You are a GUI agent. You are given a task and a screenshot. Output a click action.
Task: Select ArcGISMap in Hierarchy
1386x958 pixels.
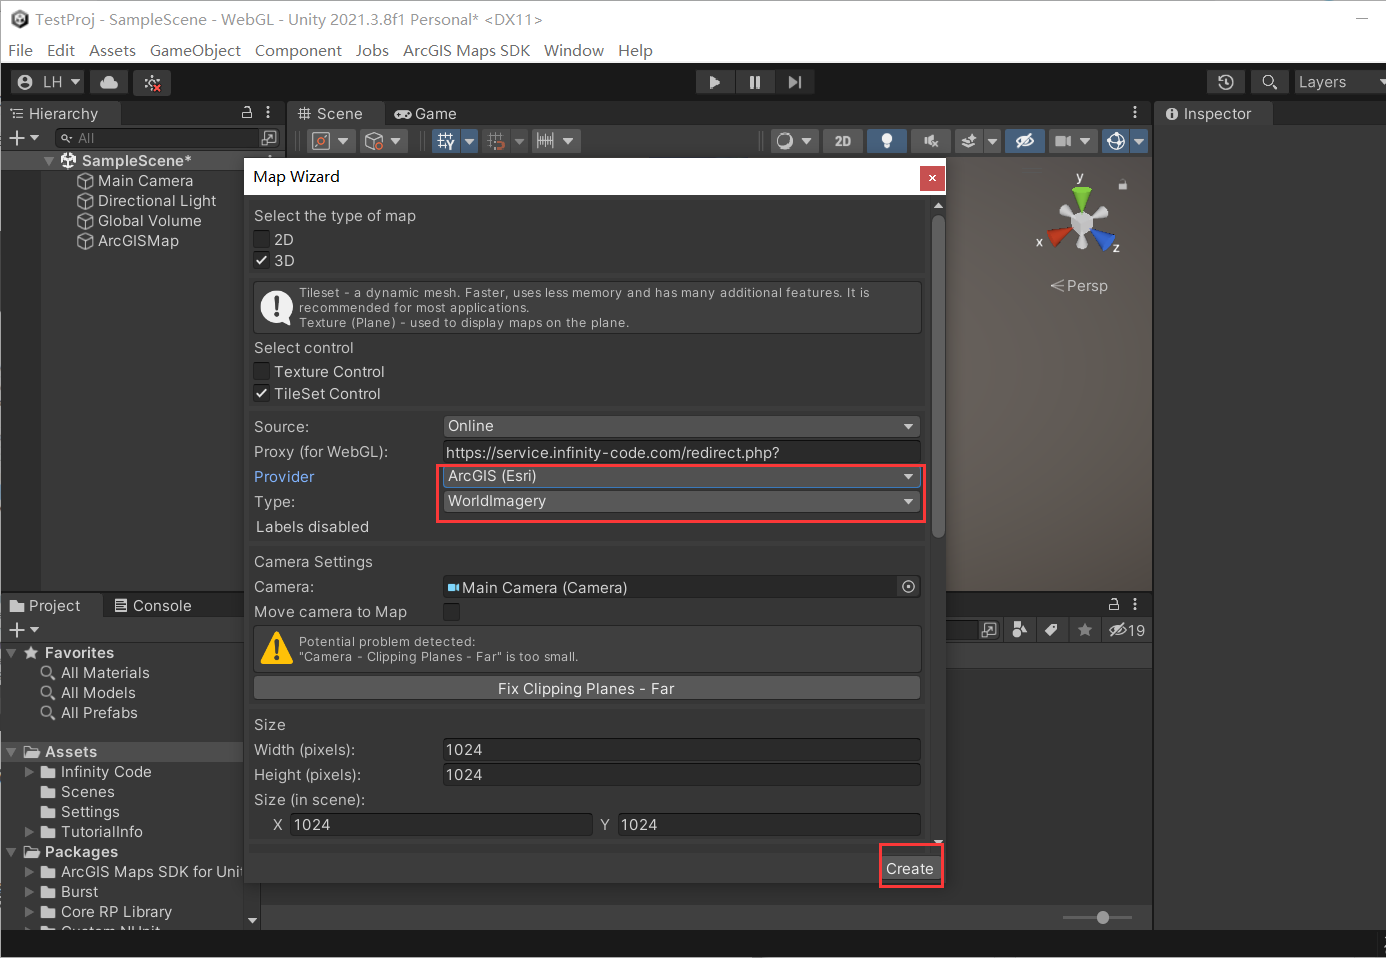pyautogui.click(x=138, y=241)
